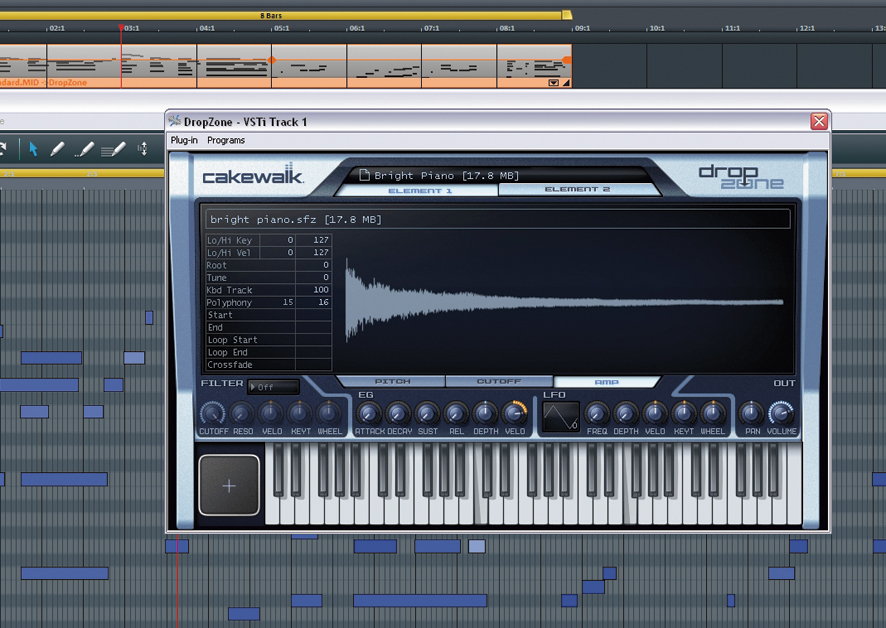
Task: Click the filter Keyt knob
Action: point(299,414)
